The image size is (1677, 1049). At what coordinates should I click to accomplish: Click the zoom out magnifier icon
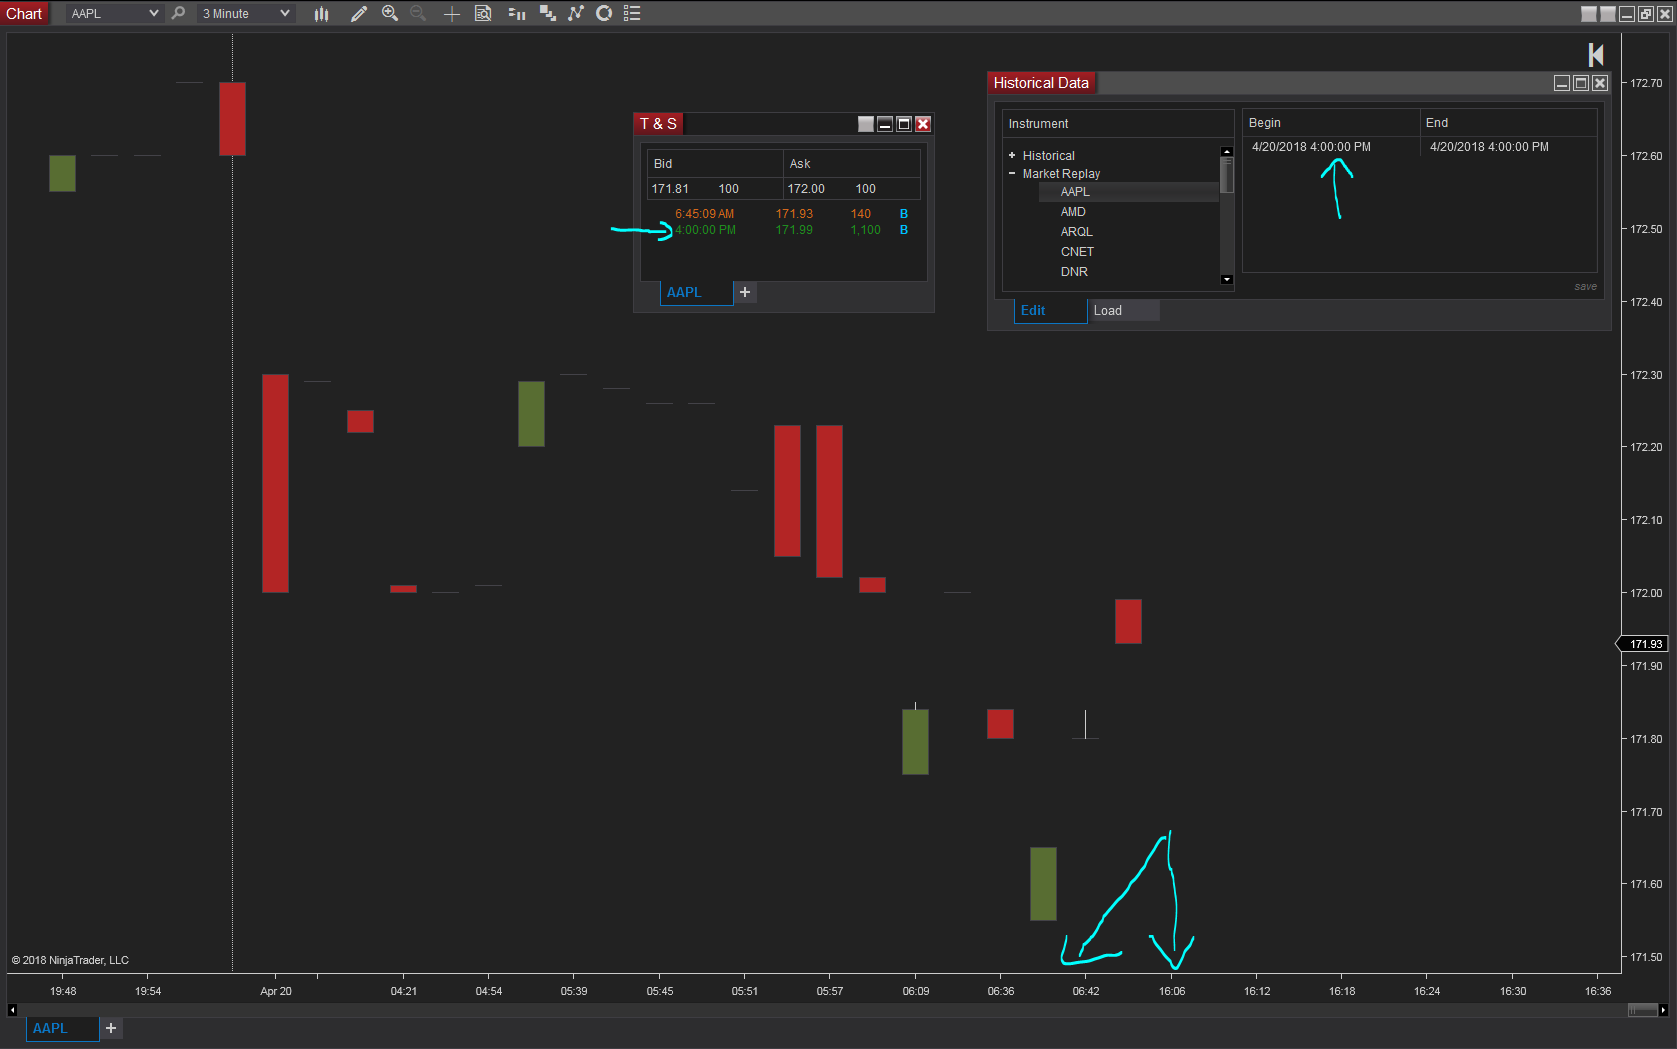click(418, 13)
